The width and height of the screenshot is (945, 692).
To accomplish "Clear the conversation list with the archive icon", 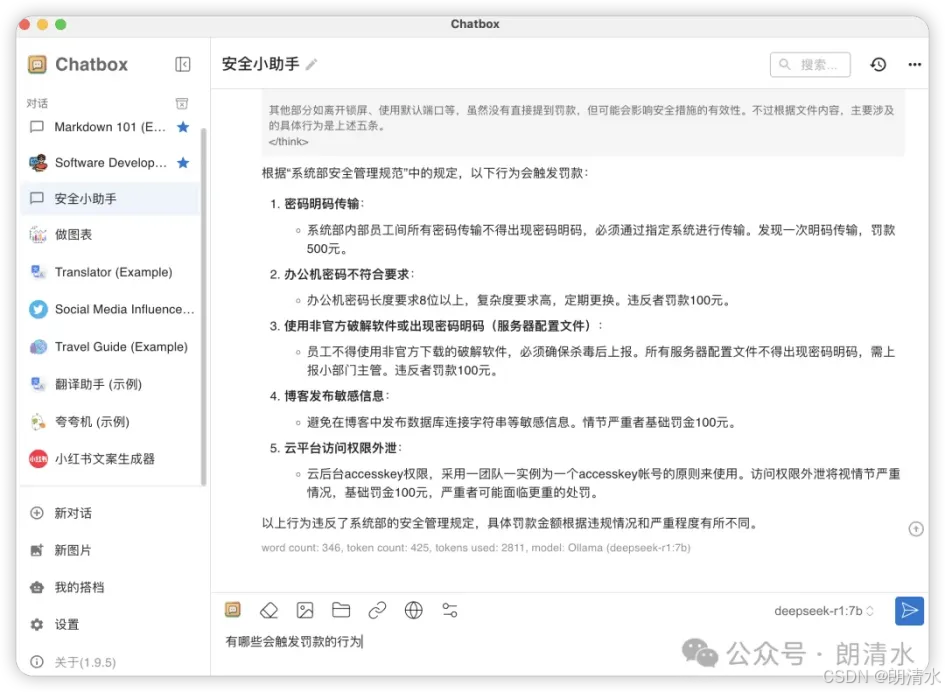I will [181, 103].
